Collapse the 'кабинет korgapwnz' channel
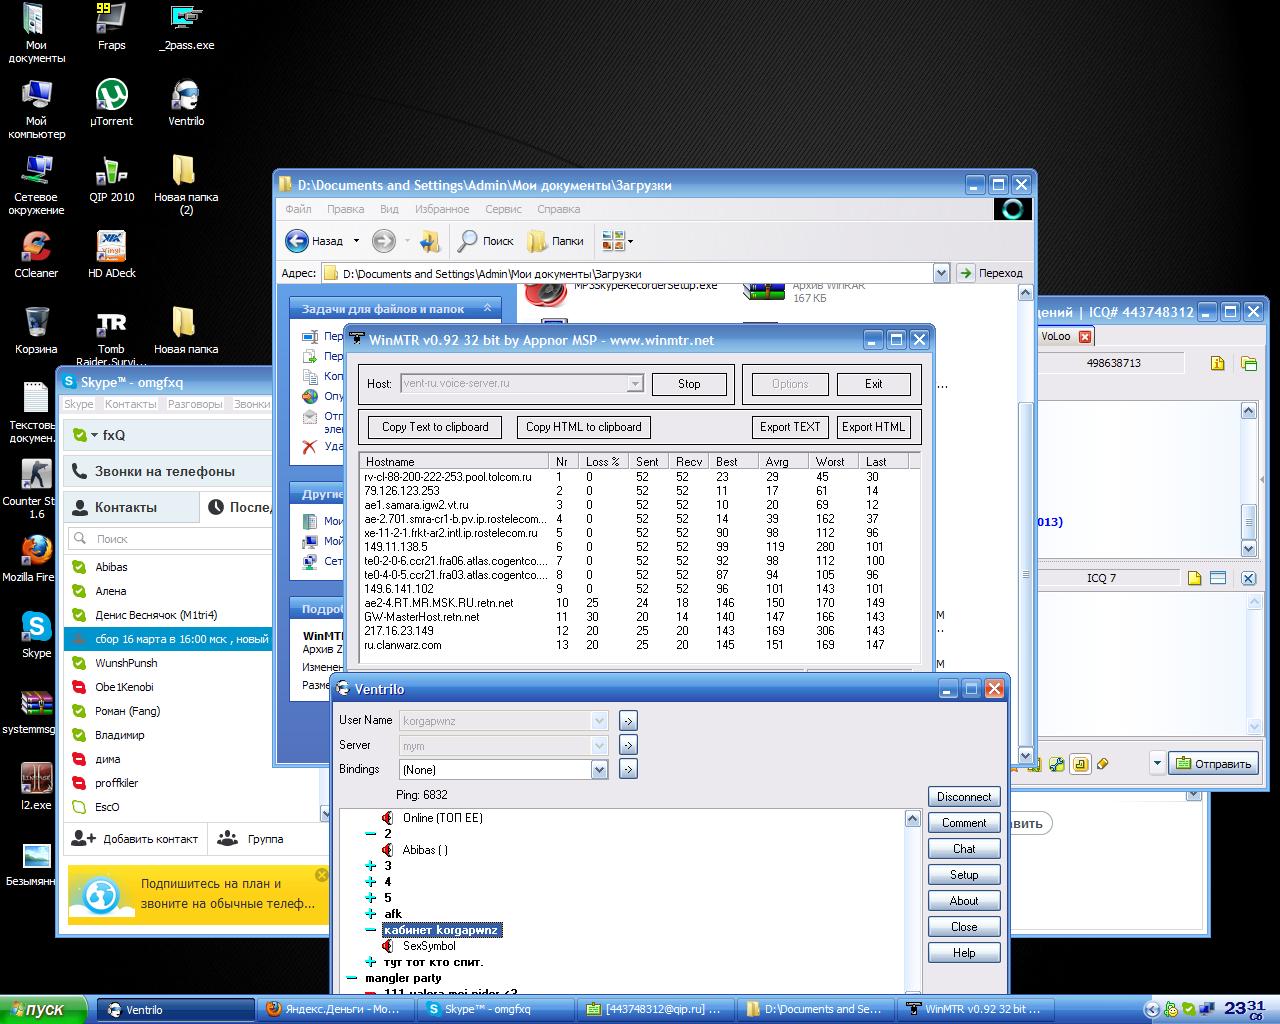 pyautogui.click(x=371, y=930)
